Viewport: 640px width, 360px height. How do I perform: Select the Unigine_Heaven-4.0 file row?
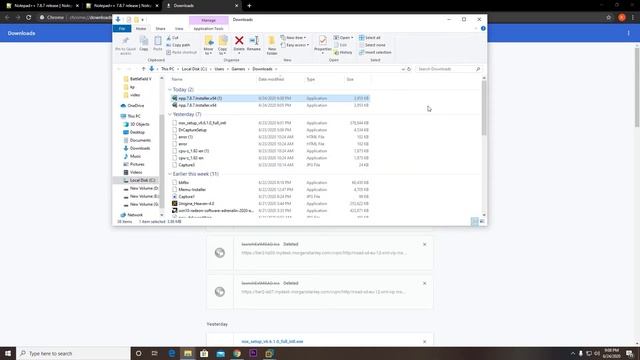(270, 203)
